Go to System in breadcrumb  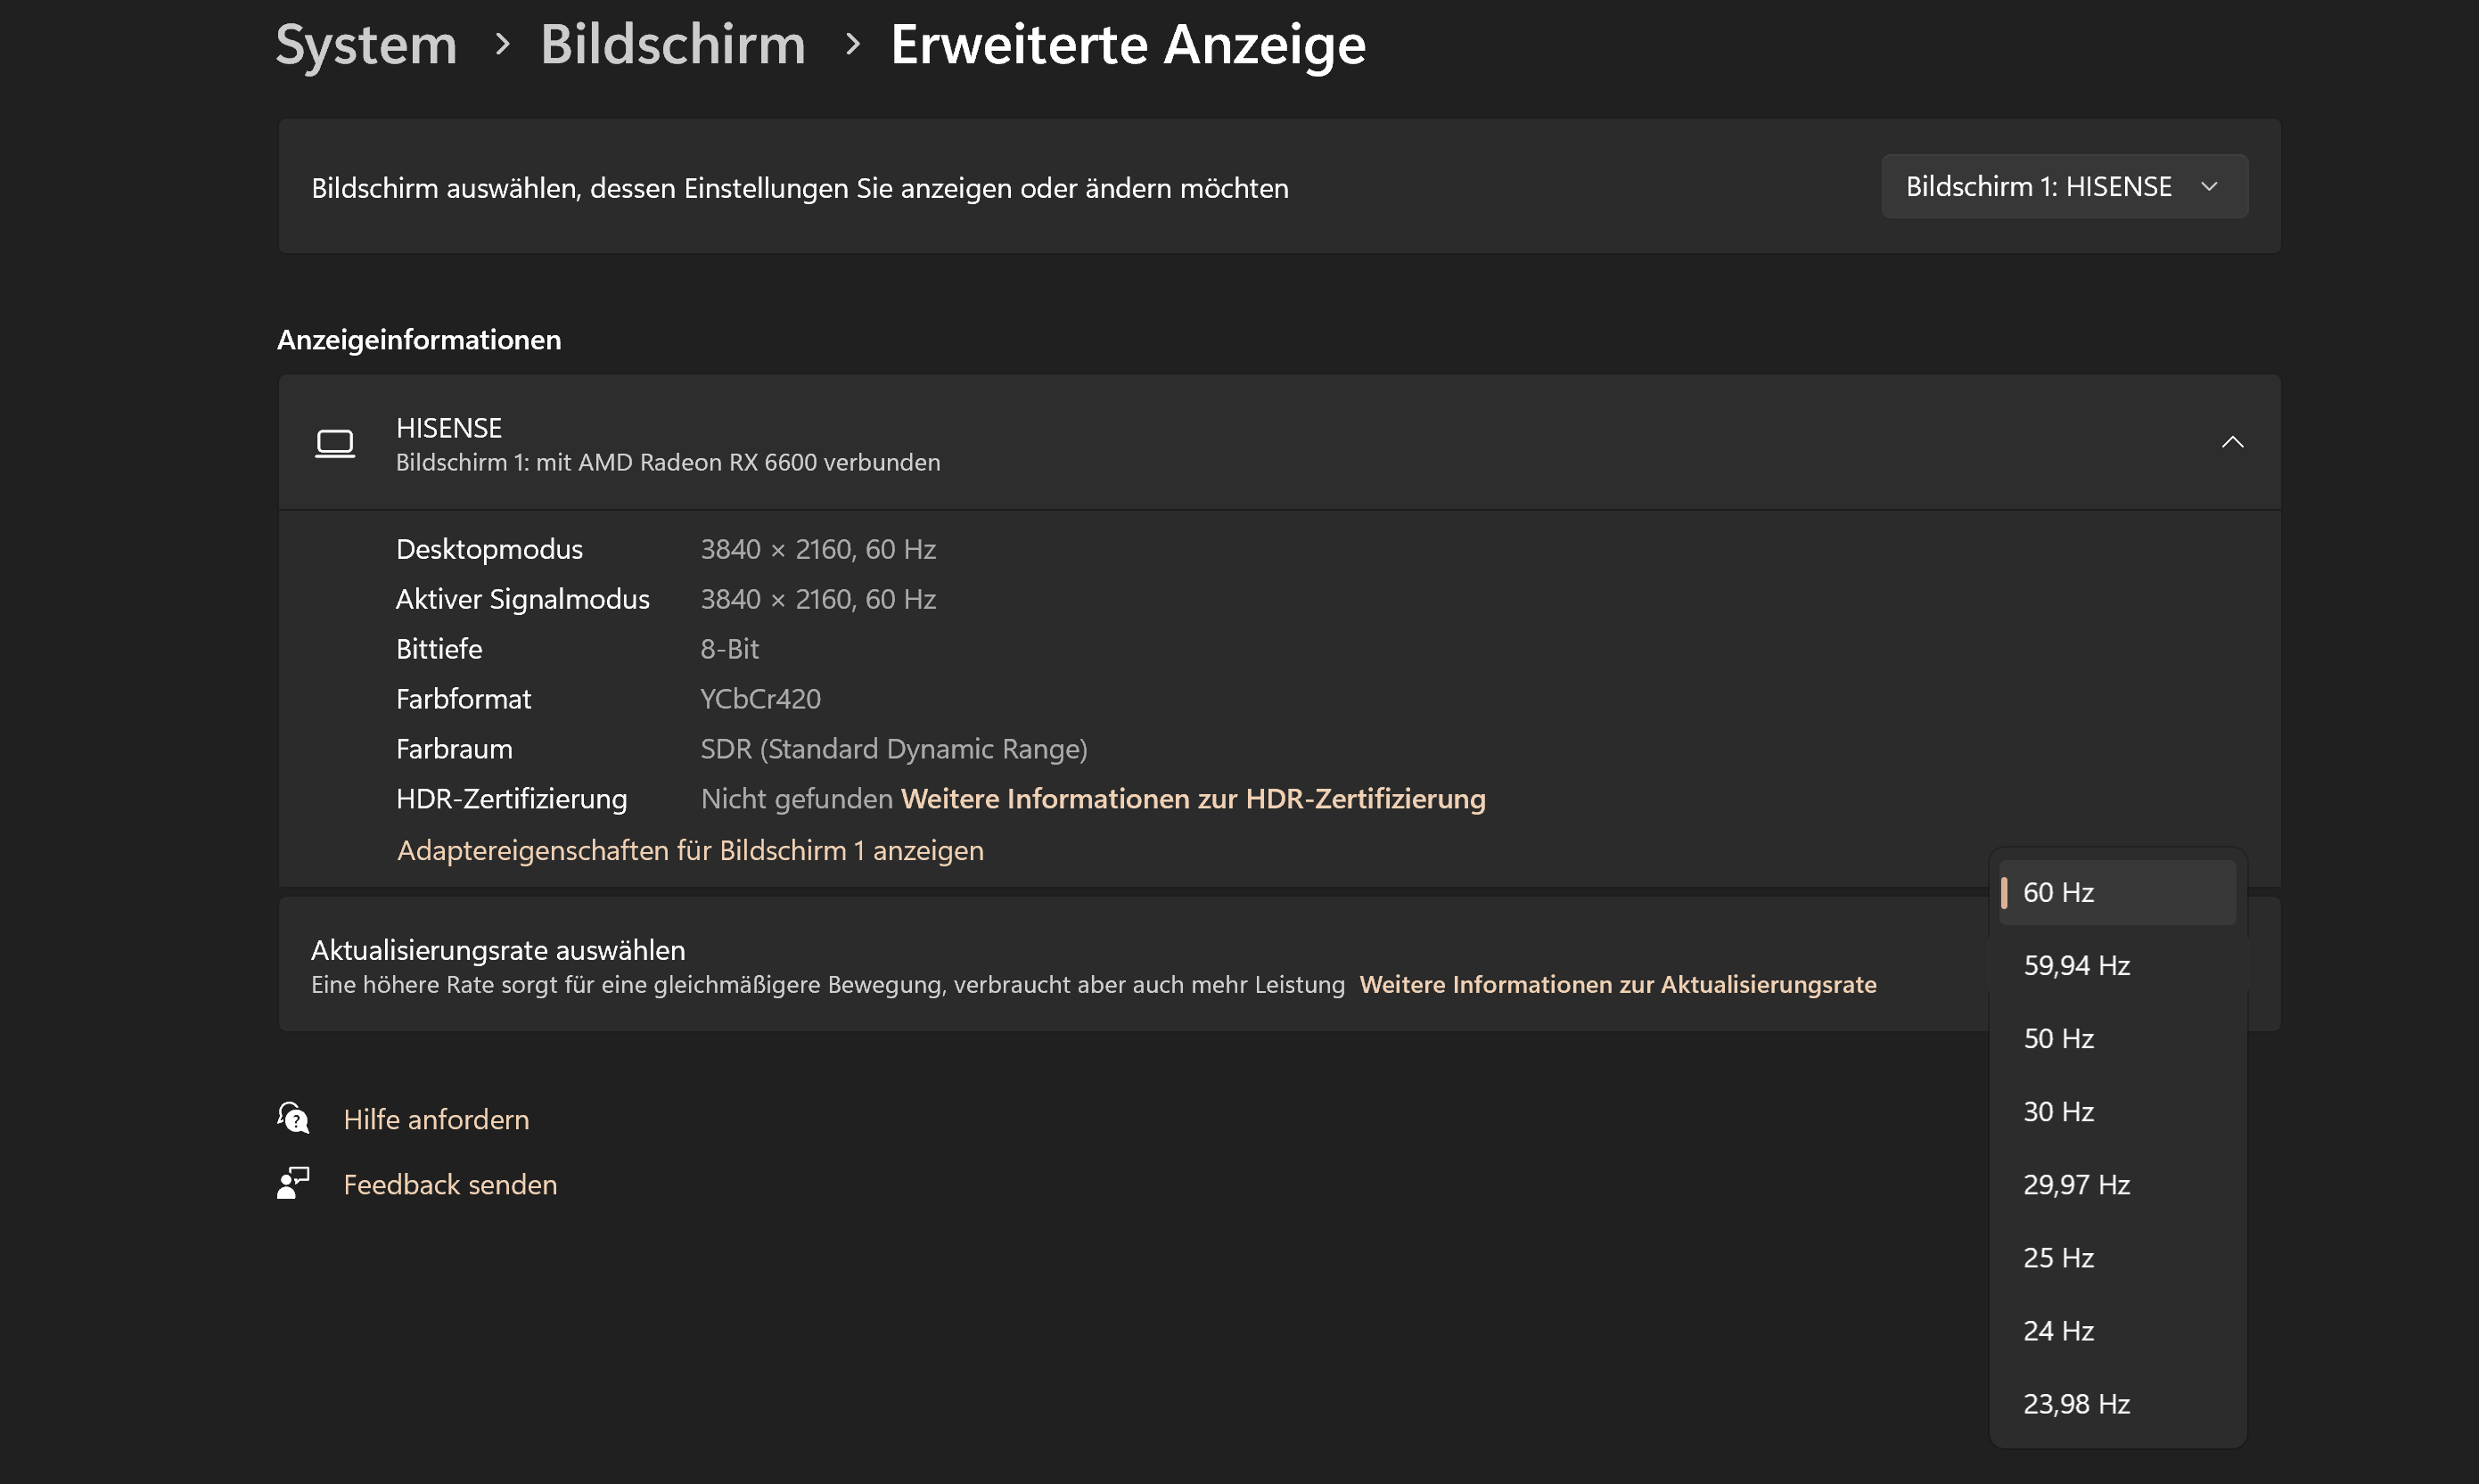pos(366,45)
